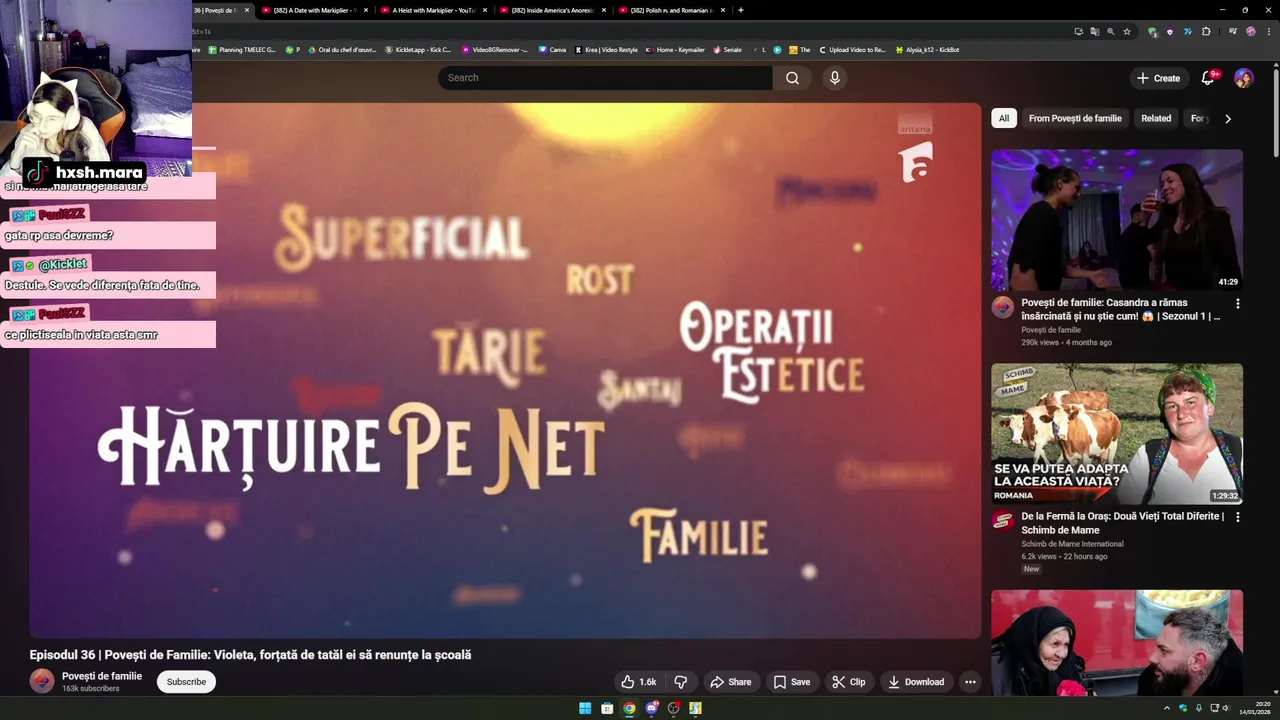This screenshot has height=720, width=1280.
Task: Open the Canva bookmark
Action: (x=552, y=49)
